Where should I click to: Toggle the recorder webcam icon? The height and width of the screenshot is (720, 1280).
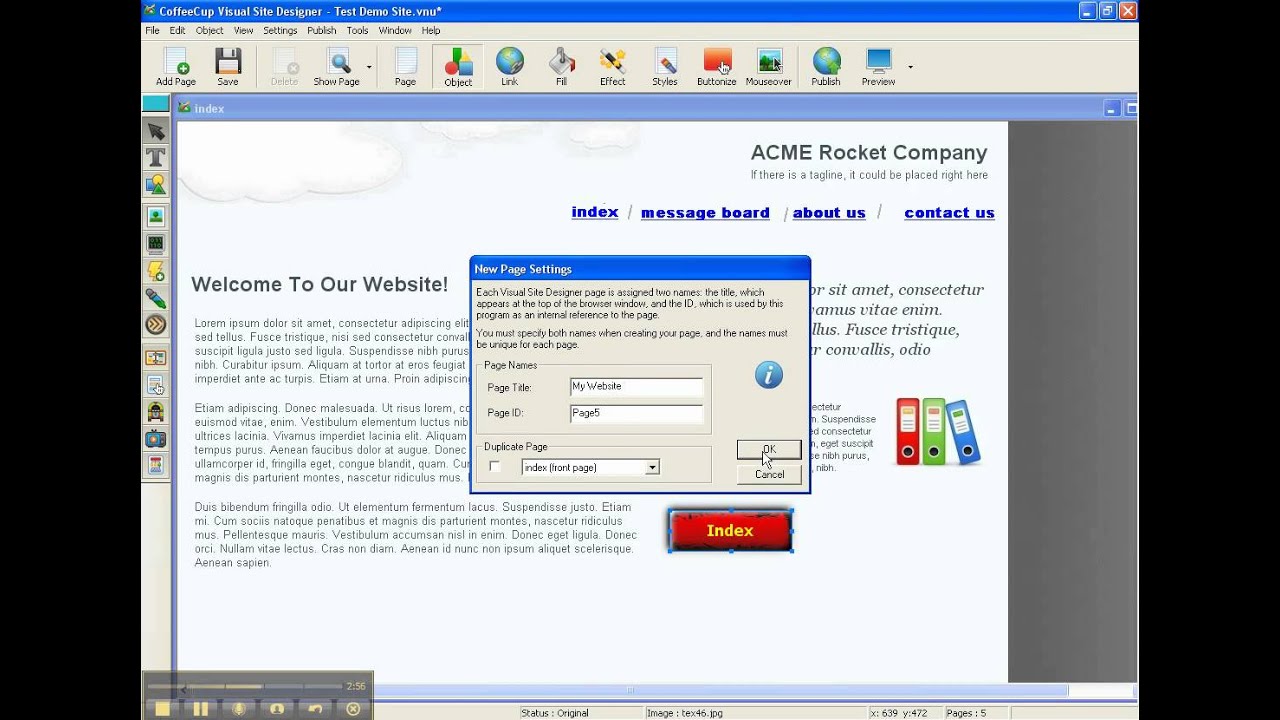277,708
